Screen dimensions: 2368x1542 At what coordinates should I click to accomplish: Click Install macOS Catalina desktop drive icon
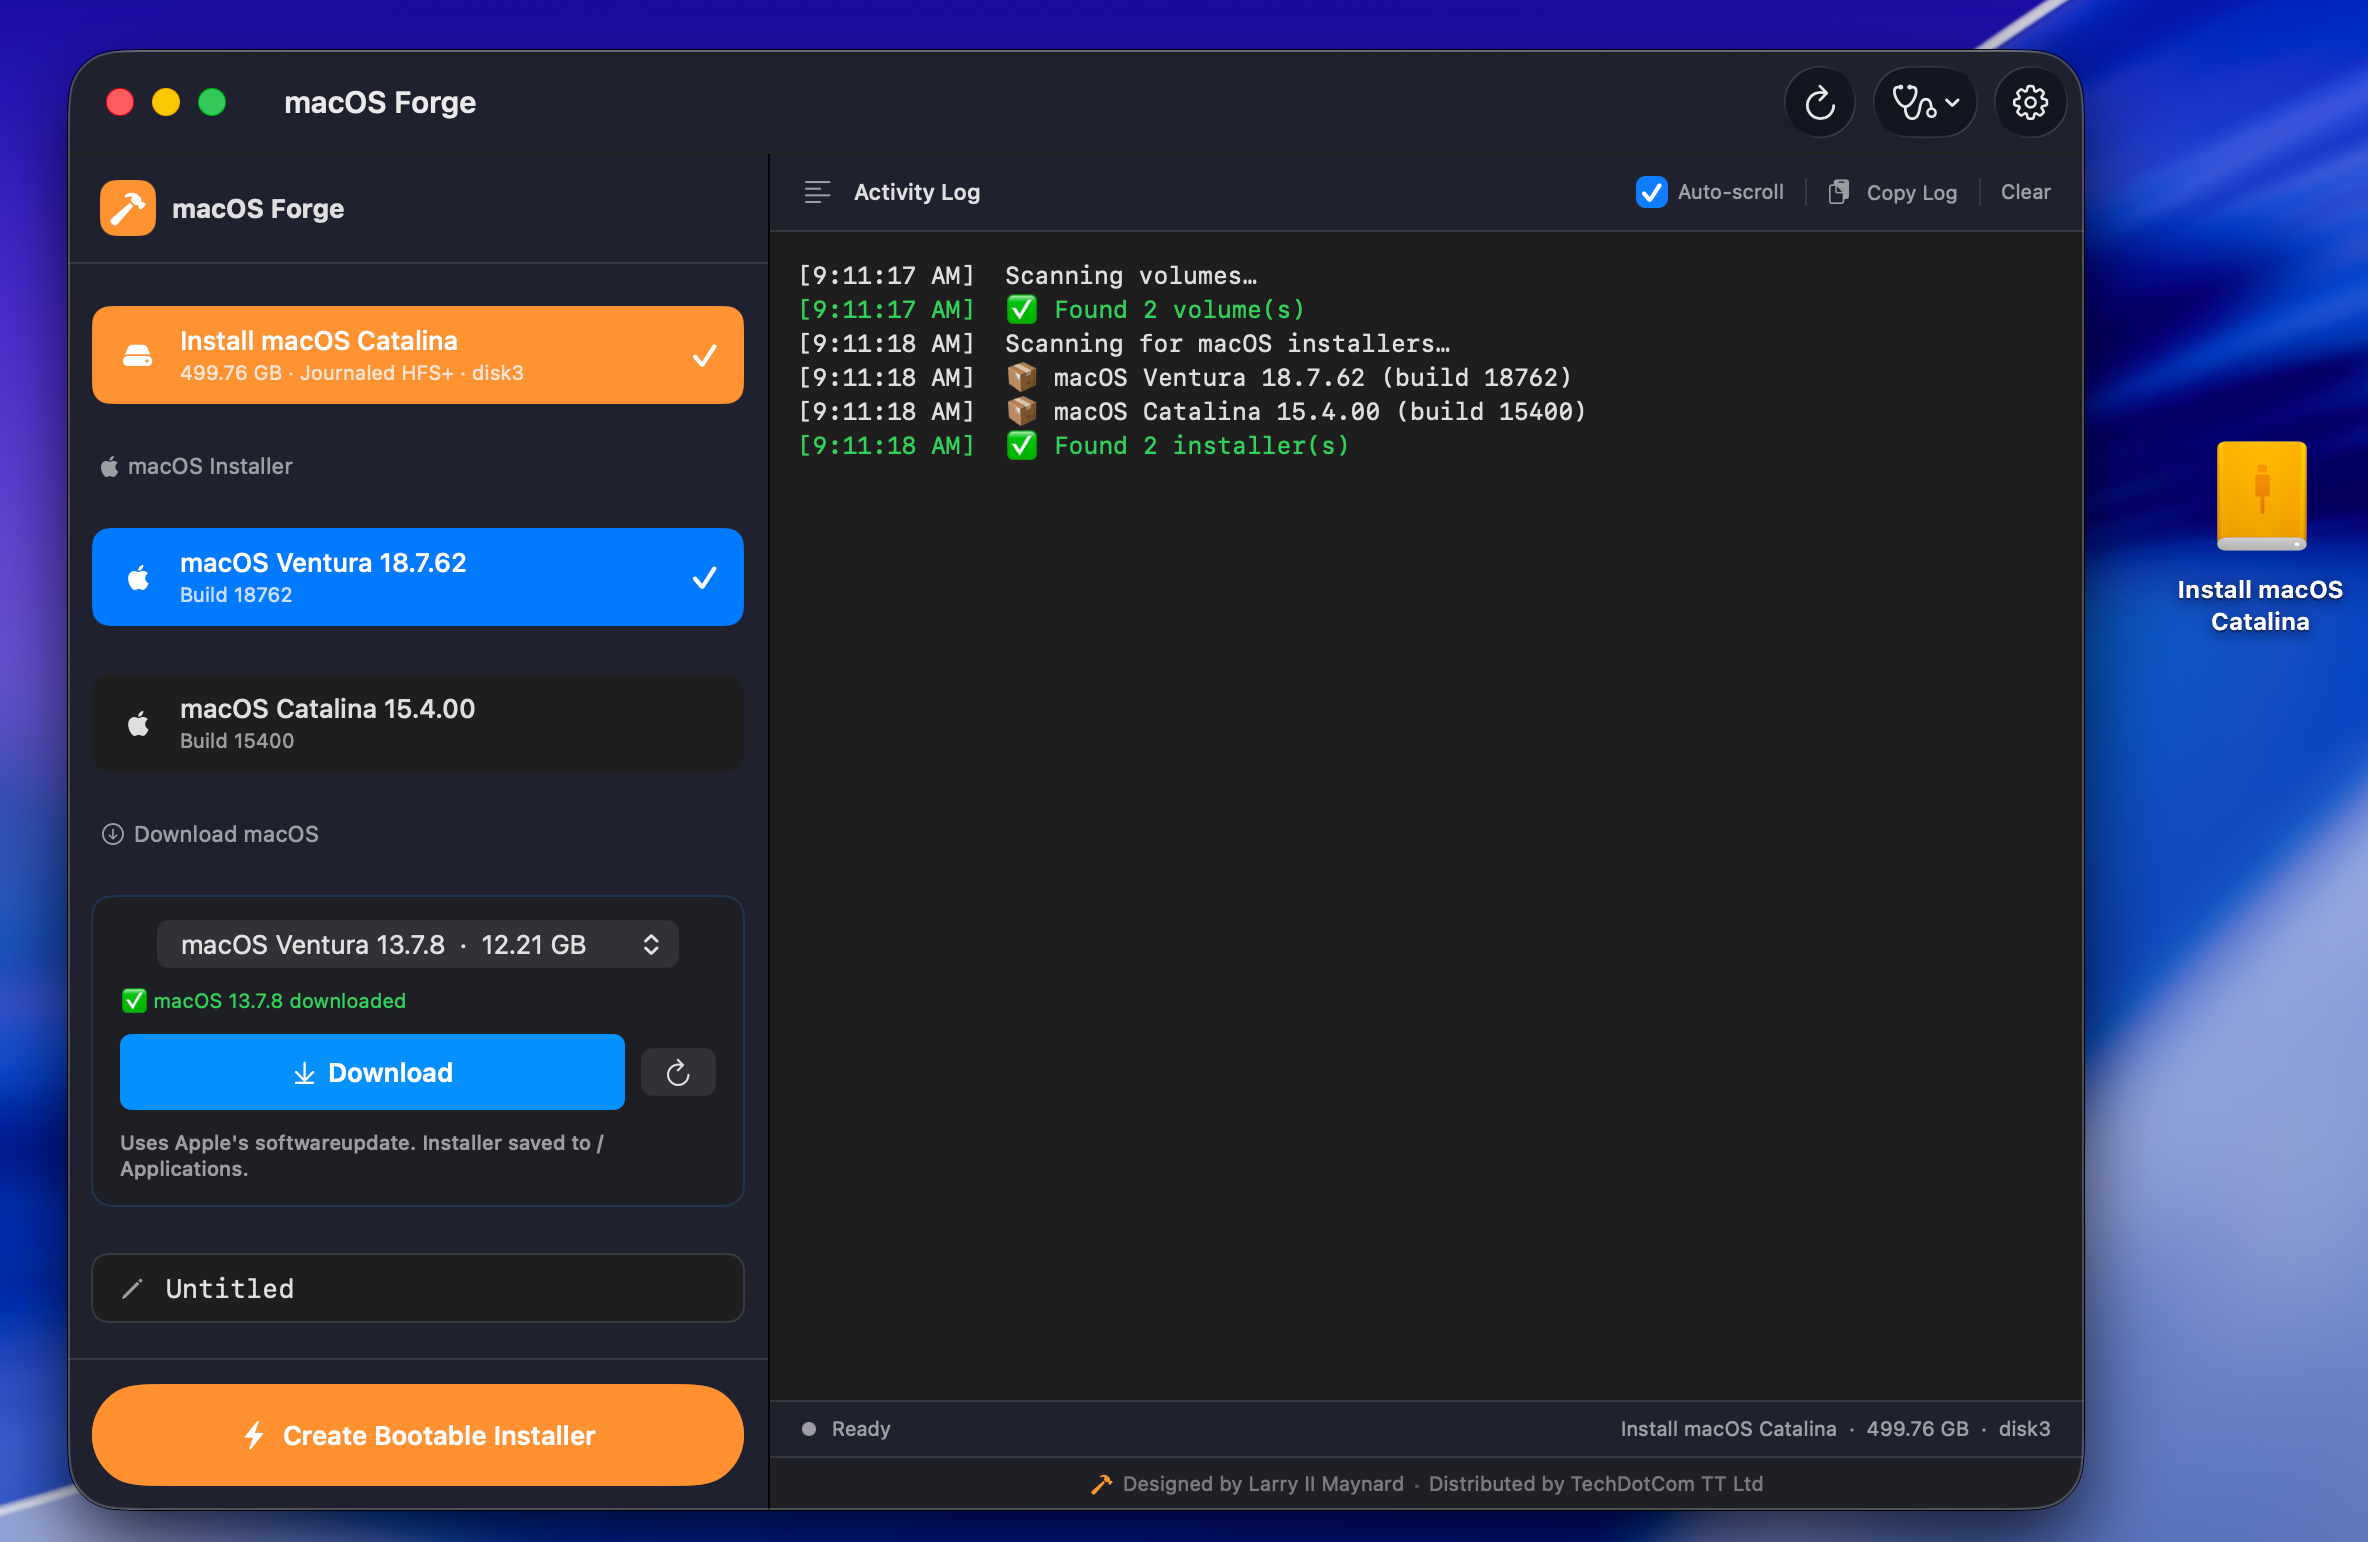pos(2261,496)
